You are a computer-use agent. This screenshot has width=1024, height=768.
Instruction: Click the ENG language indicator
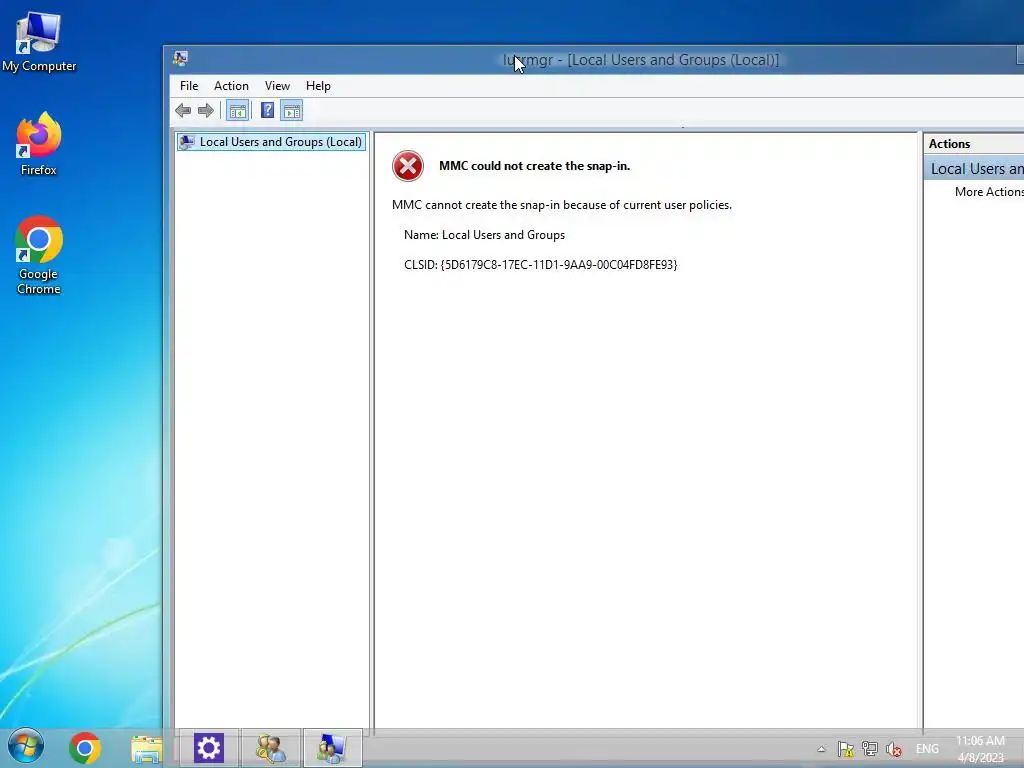point(927,748)
